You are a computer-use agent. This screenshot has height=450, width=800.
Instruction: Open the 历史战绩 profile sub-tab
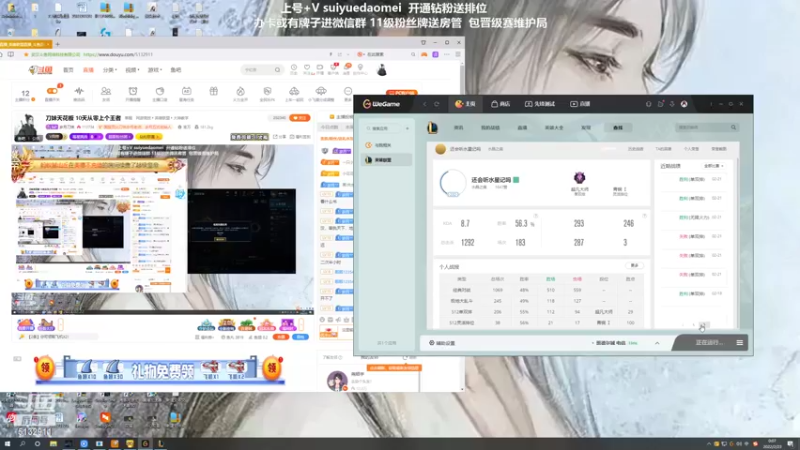635,149
